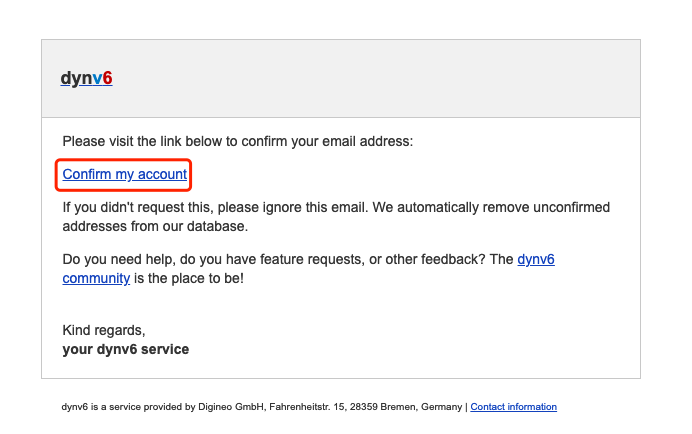The width and height of the screenshot is (692, 434).
Task: Follow the dynv6 link after feedback sentence
Action: coord(536,259)
